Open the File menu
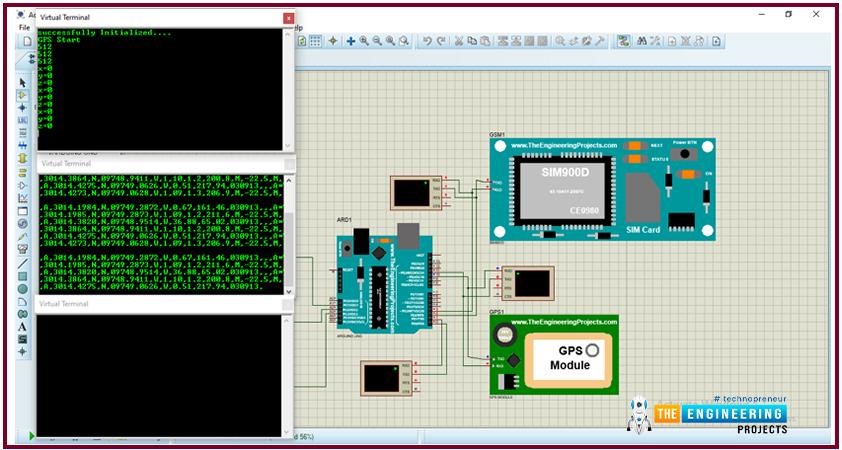 [x=24, y=27]
